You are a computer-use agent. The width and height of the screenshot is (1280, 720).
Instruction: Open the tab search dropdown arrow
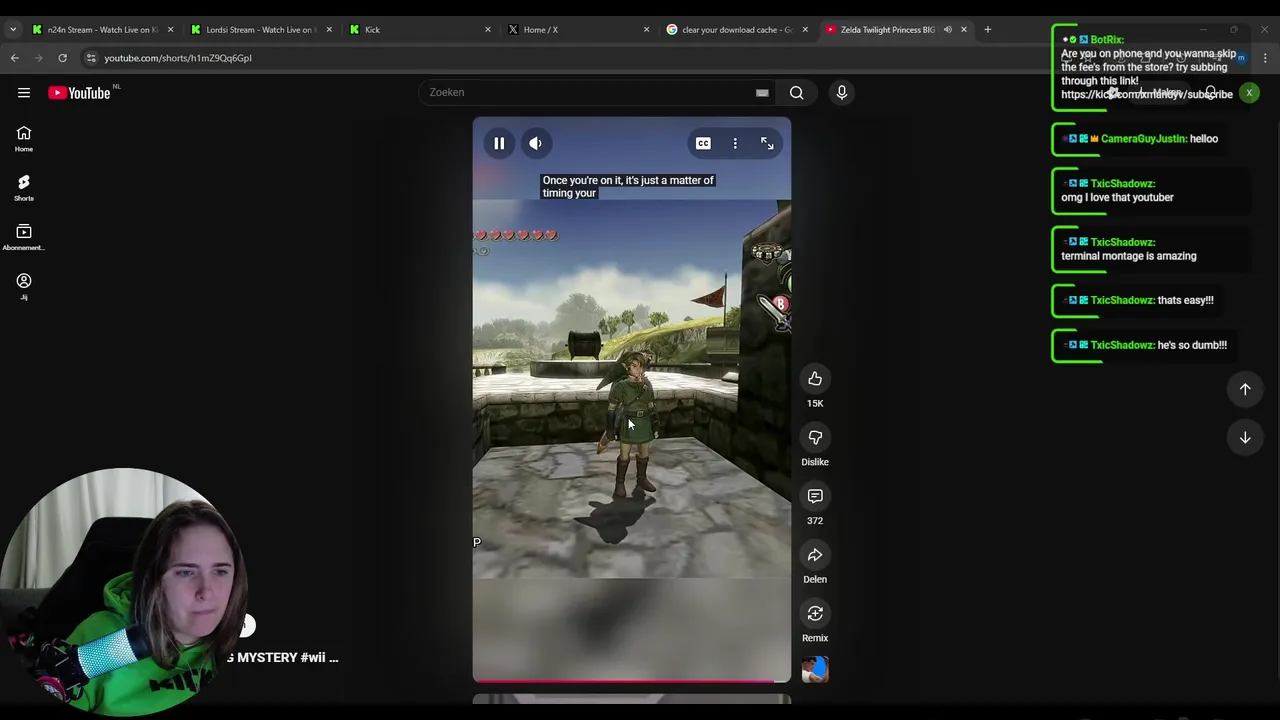pyautogui.click(x=13, y=29)
